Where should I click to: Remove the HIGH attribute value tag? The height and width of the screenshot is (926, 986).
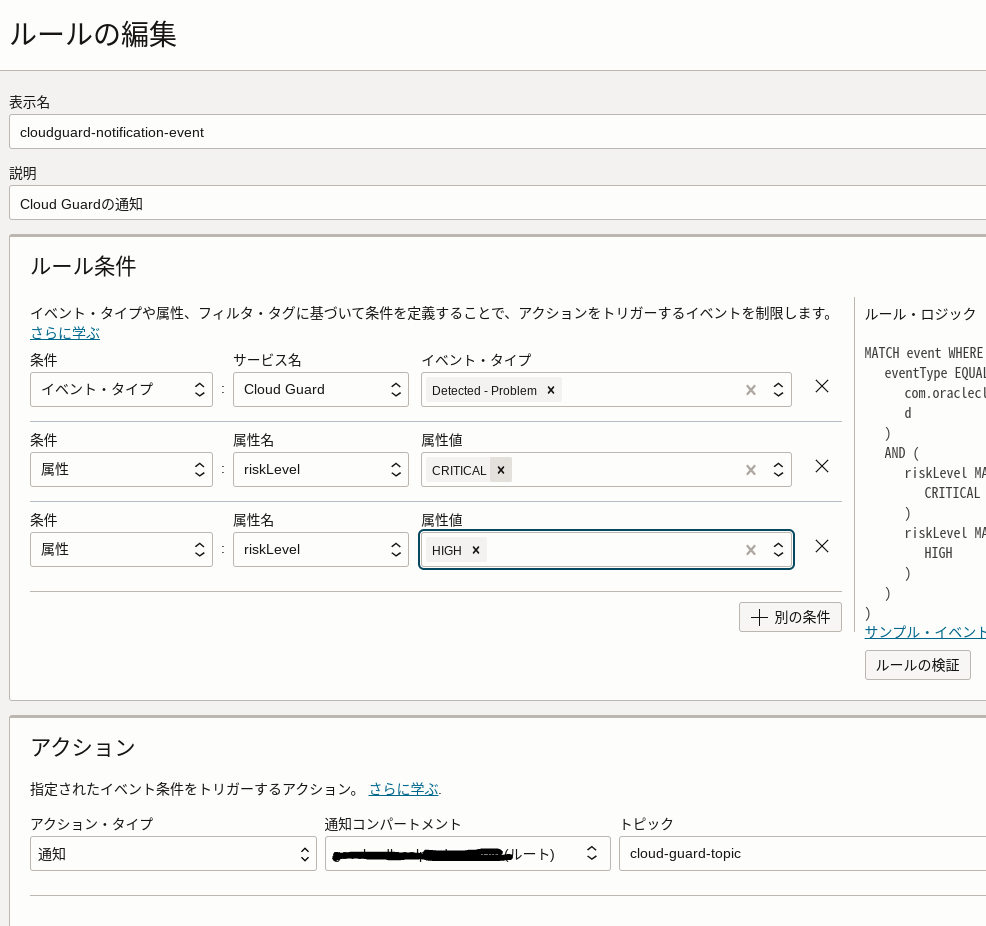(x=476, y=549)
